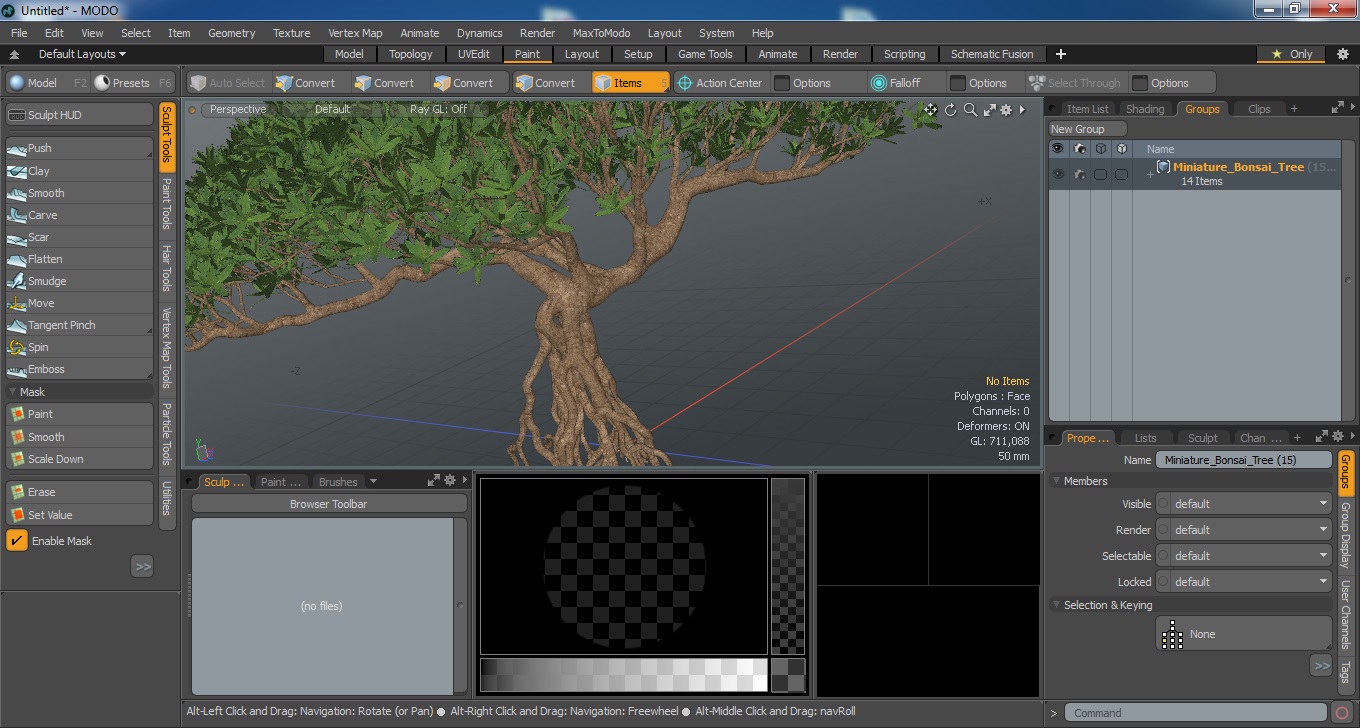Click the vertical checkered strip beside the preview
The width and height of the screenshot is (1360, 728).
tap(788, 566)
